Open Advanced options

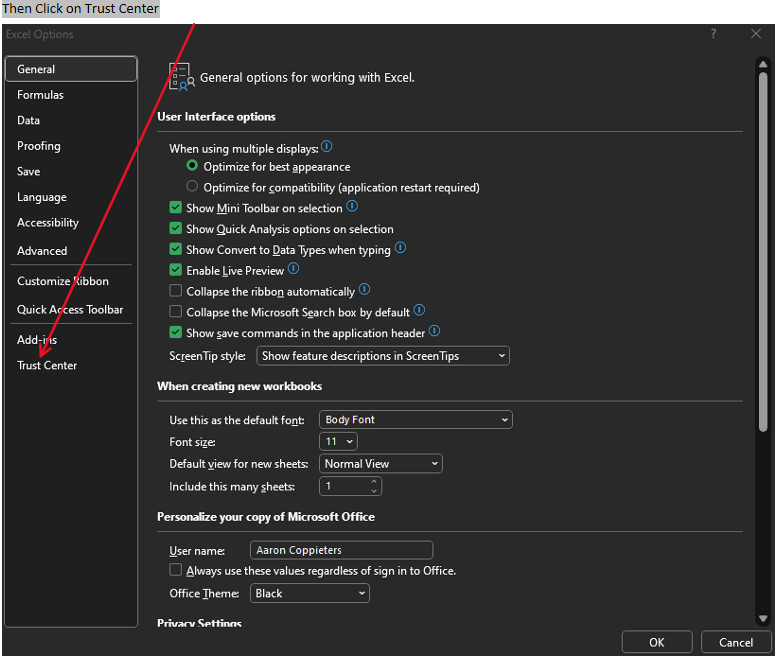(71, 251)
